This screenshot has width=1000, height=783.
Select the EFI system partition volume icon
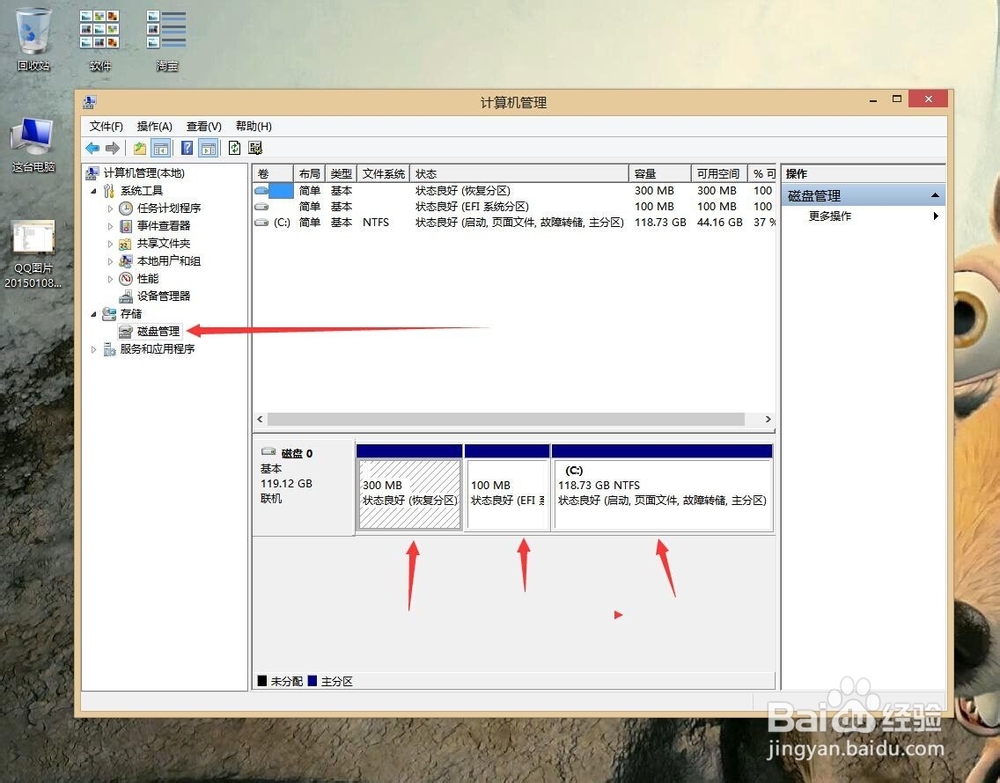pos(261,207)
